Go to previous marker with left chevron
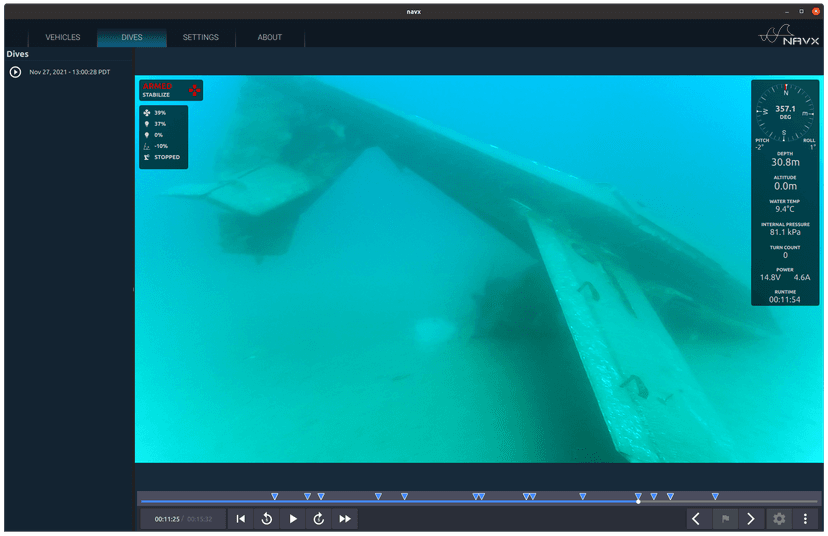 (697, 519)
